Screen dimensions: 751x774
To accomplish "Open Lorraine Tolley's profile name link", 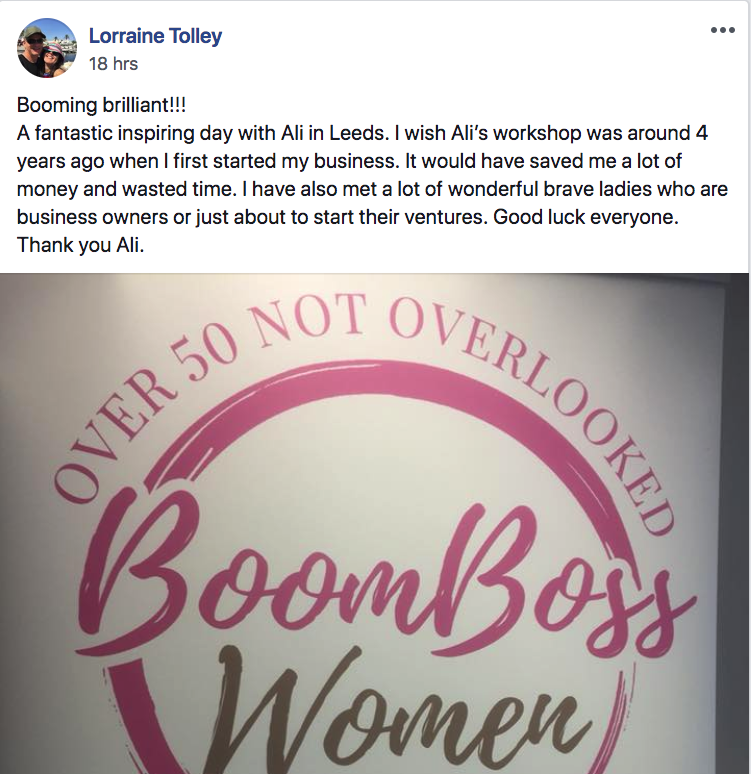I will pos(155,37).
